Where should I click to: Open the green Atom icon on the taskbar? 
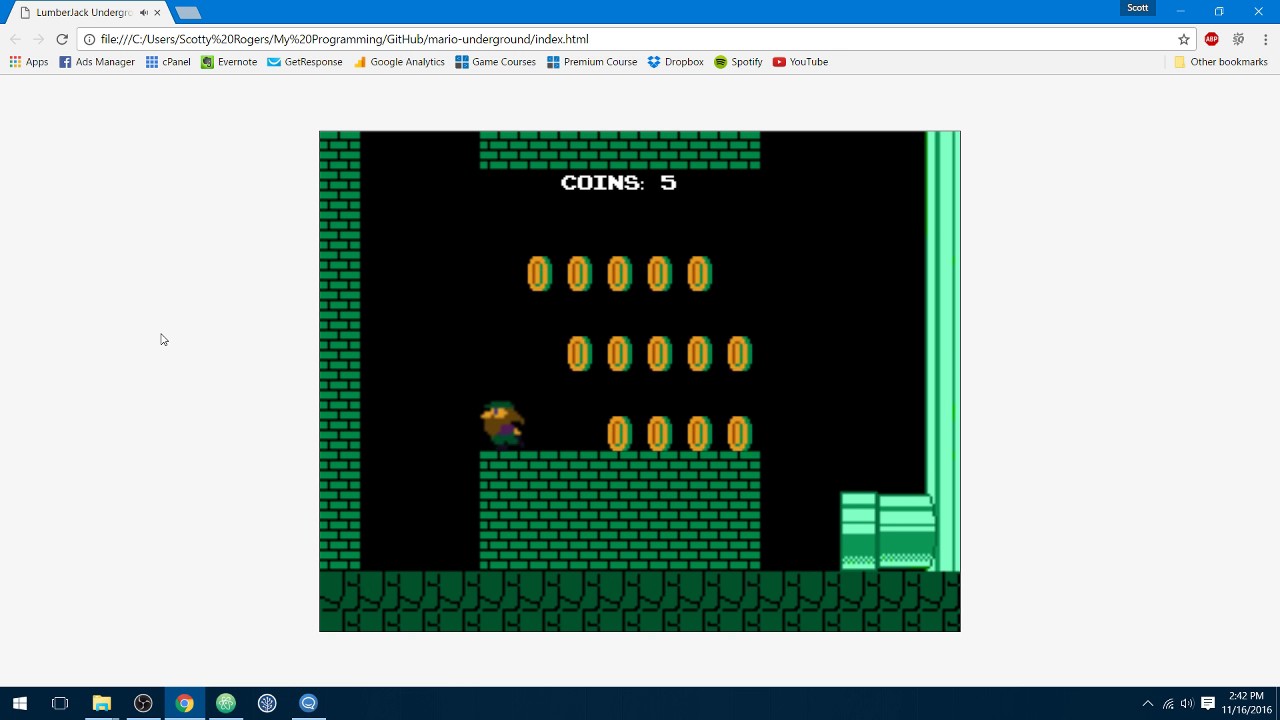point(226,703)
